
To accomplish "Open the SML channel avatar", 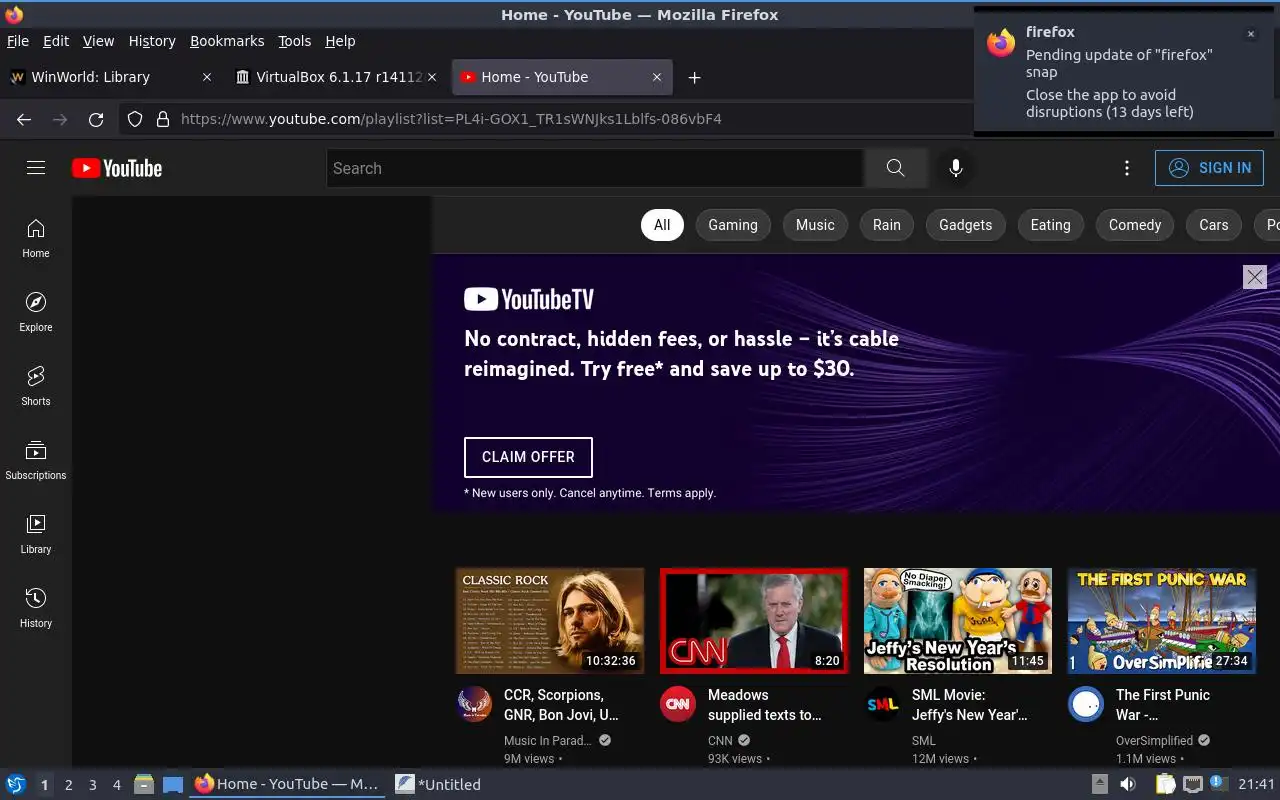I will (x=882, y=704).
